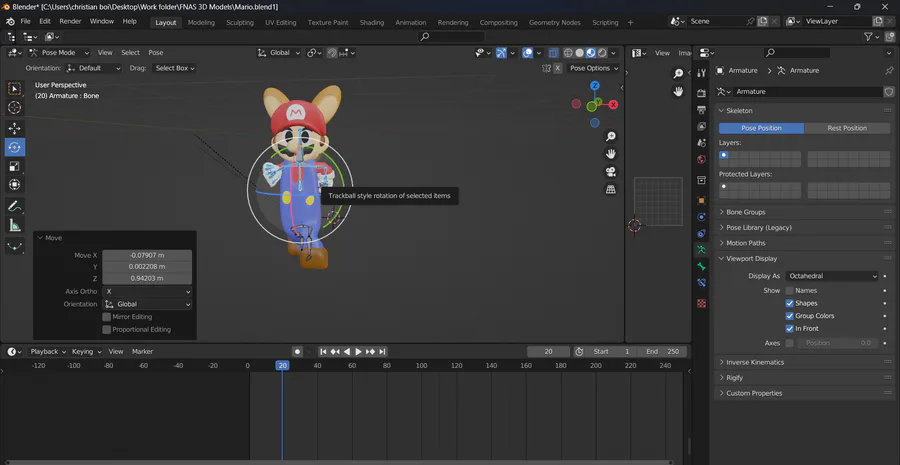This screenshot has width=900, height=465.
Task: Adjust the Move Z value field
Action: tap(147, 278)
